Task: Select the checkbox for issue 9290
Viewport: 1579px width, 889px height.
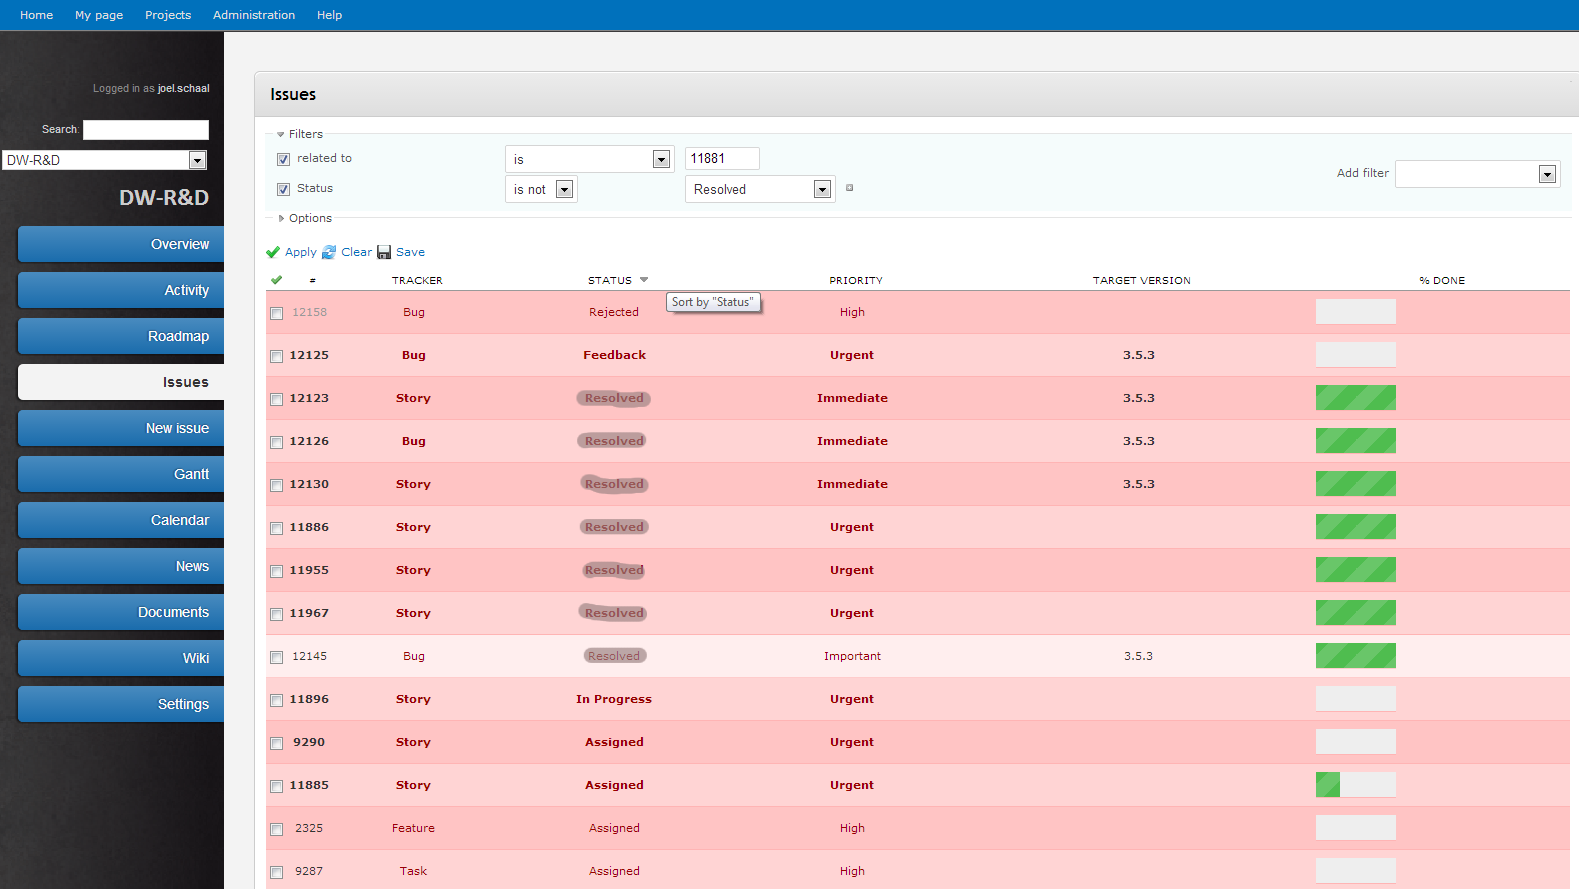Action: [x=277, y=743]
